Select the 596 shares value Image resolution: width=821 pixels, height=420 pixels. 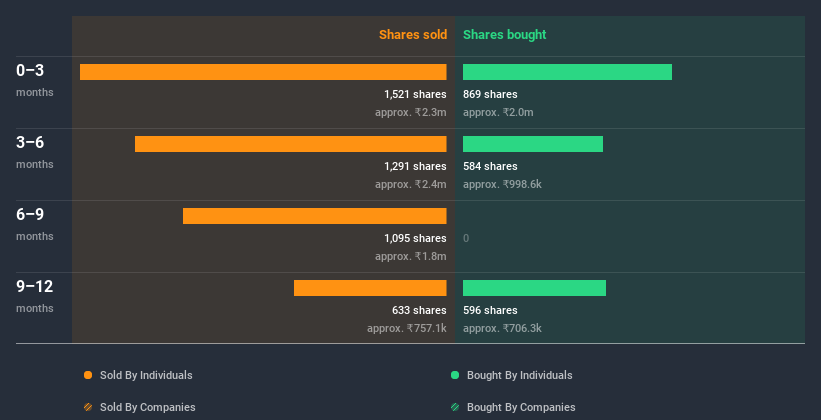tap(490, 310)
